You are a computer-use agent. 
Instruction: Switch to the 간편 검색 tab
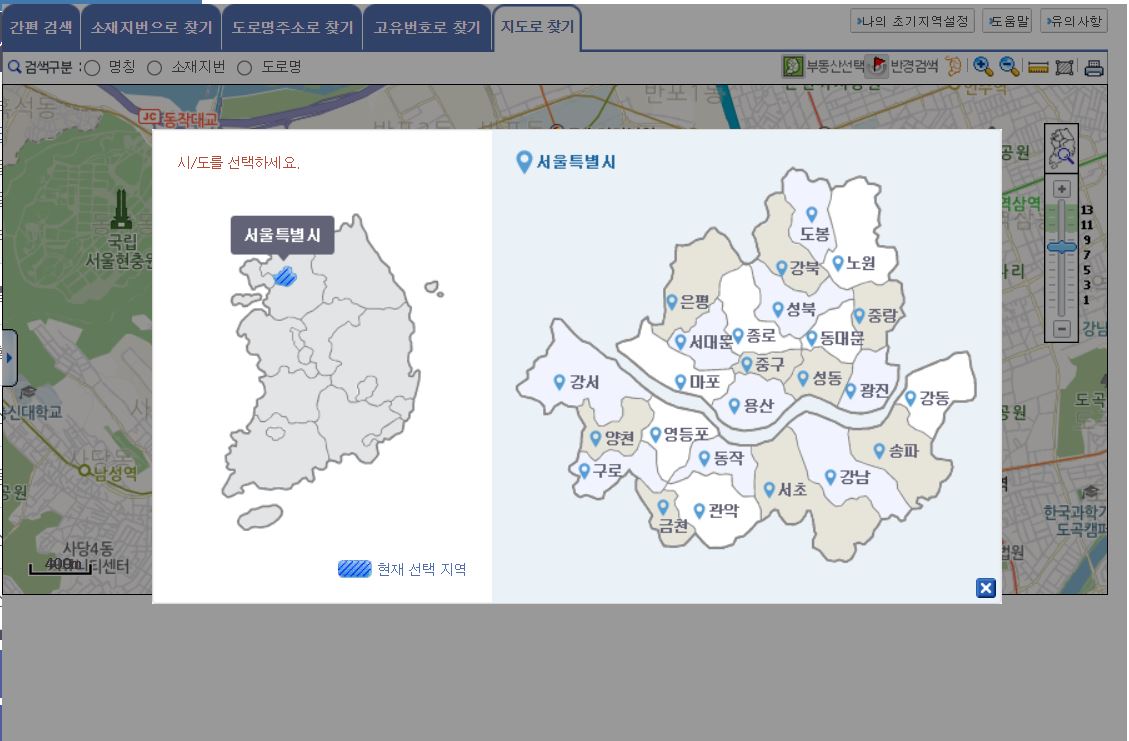click(x=42, y=26)
